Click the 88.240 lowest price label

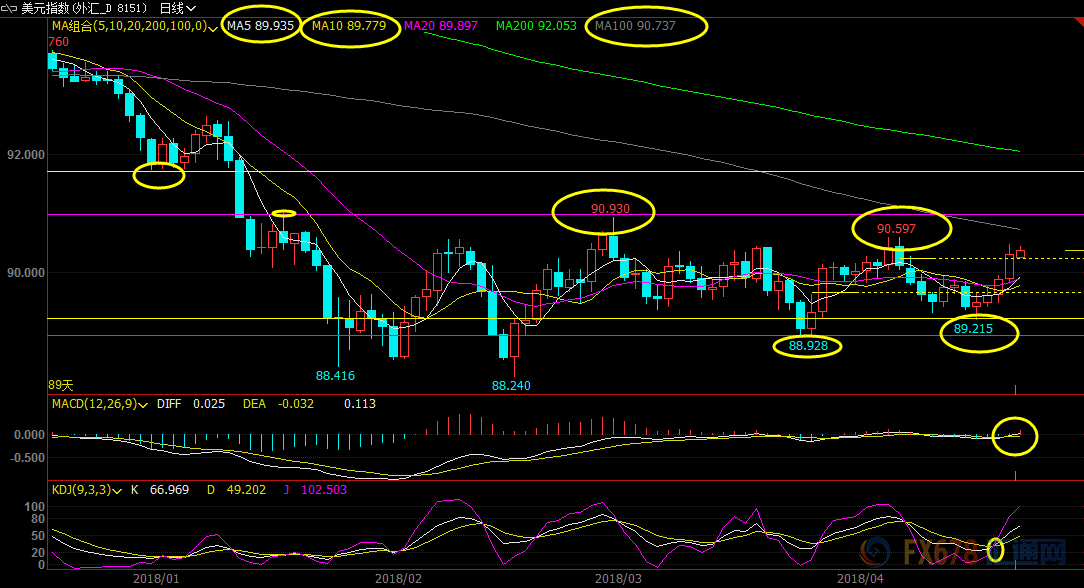click(x=511, y=385)
